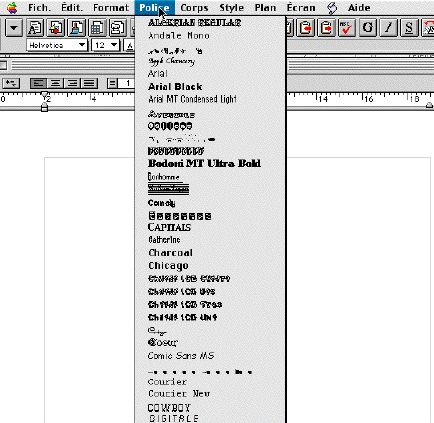
Task: Open the Format menu
Action: click(x=111, y=7)
